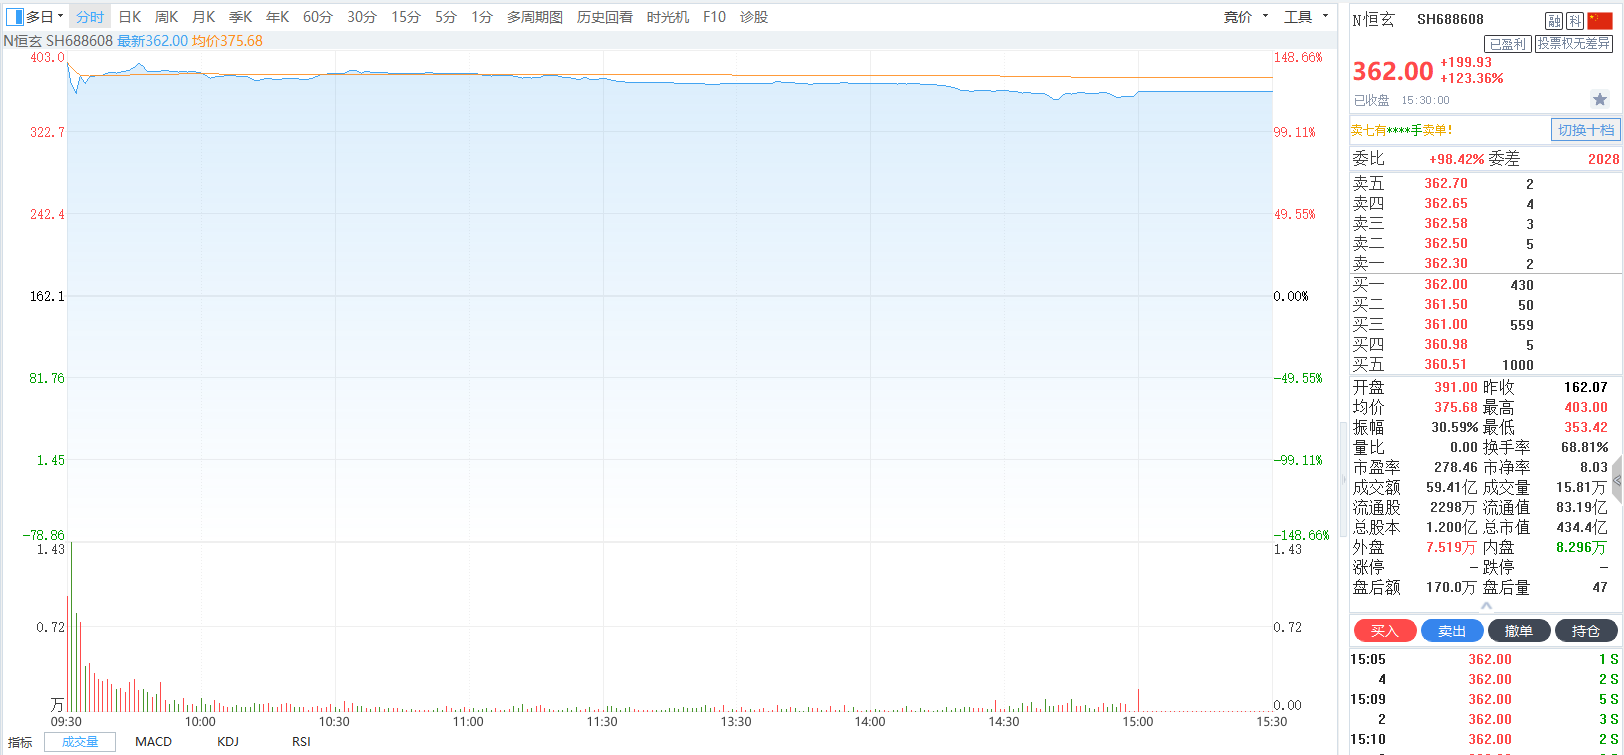
Task: Click the 指标 indicator label
Action: (20, 742)
